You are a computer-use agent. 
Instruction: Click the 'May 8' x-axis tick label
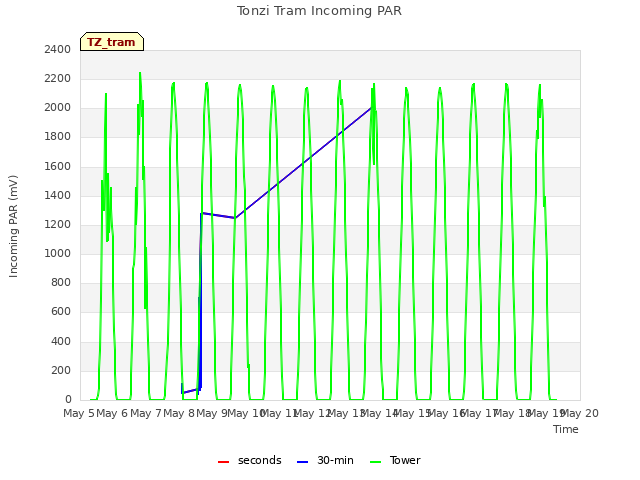tap(179, 413)
